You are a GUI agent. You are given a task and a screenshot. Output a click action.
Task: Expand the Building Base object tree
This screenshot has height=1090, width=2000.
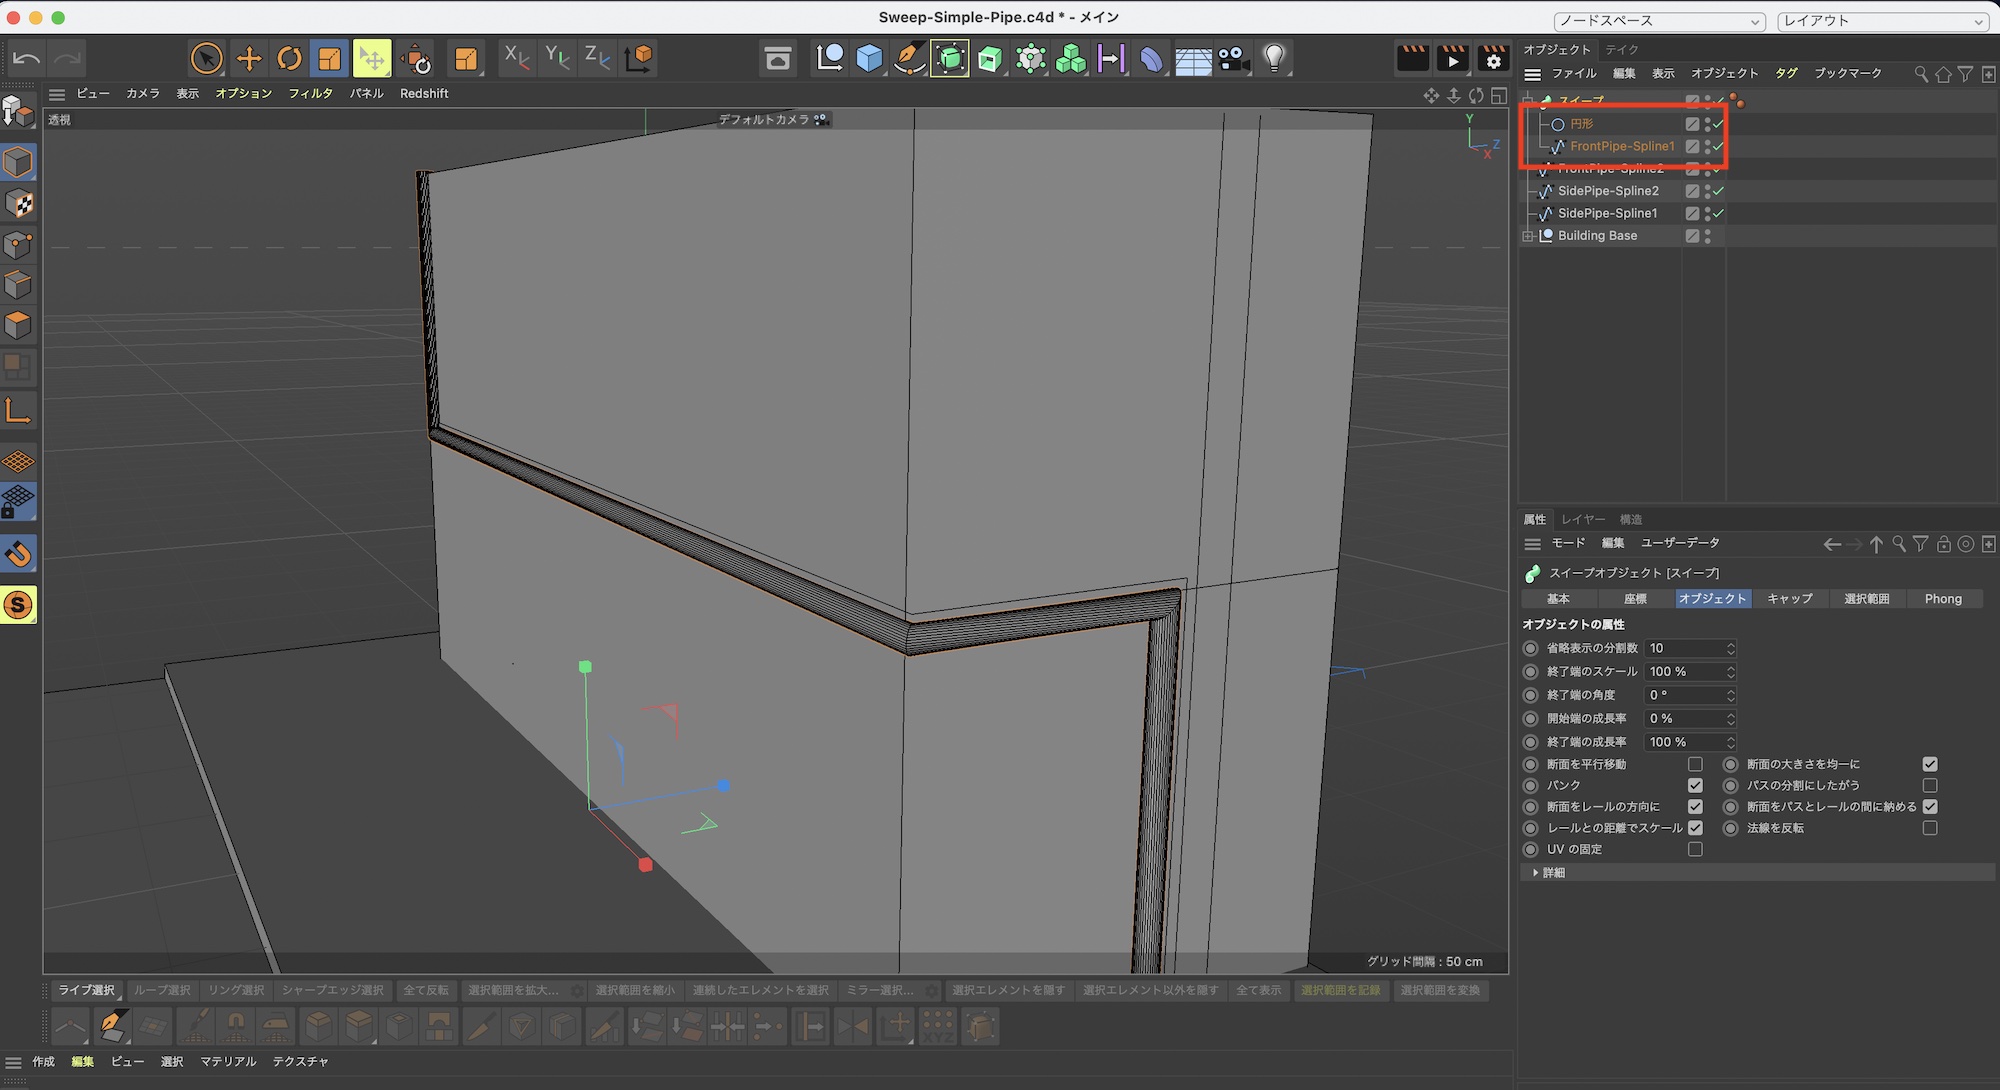click(1528, 236)
